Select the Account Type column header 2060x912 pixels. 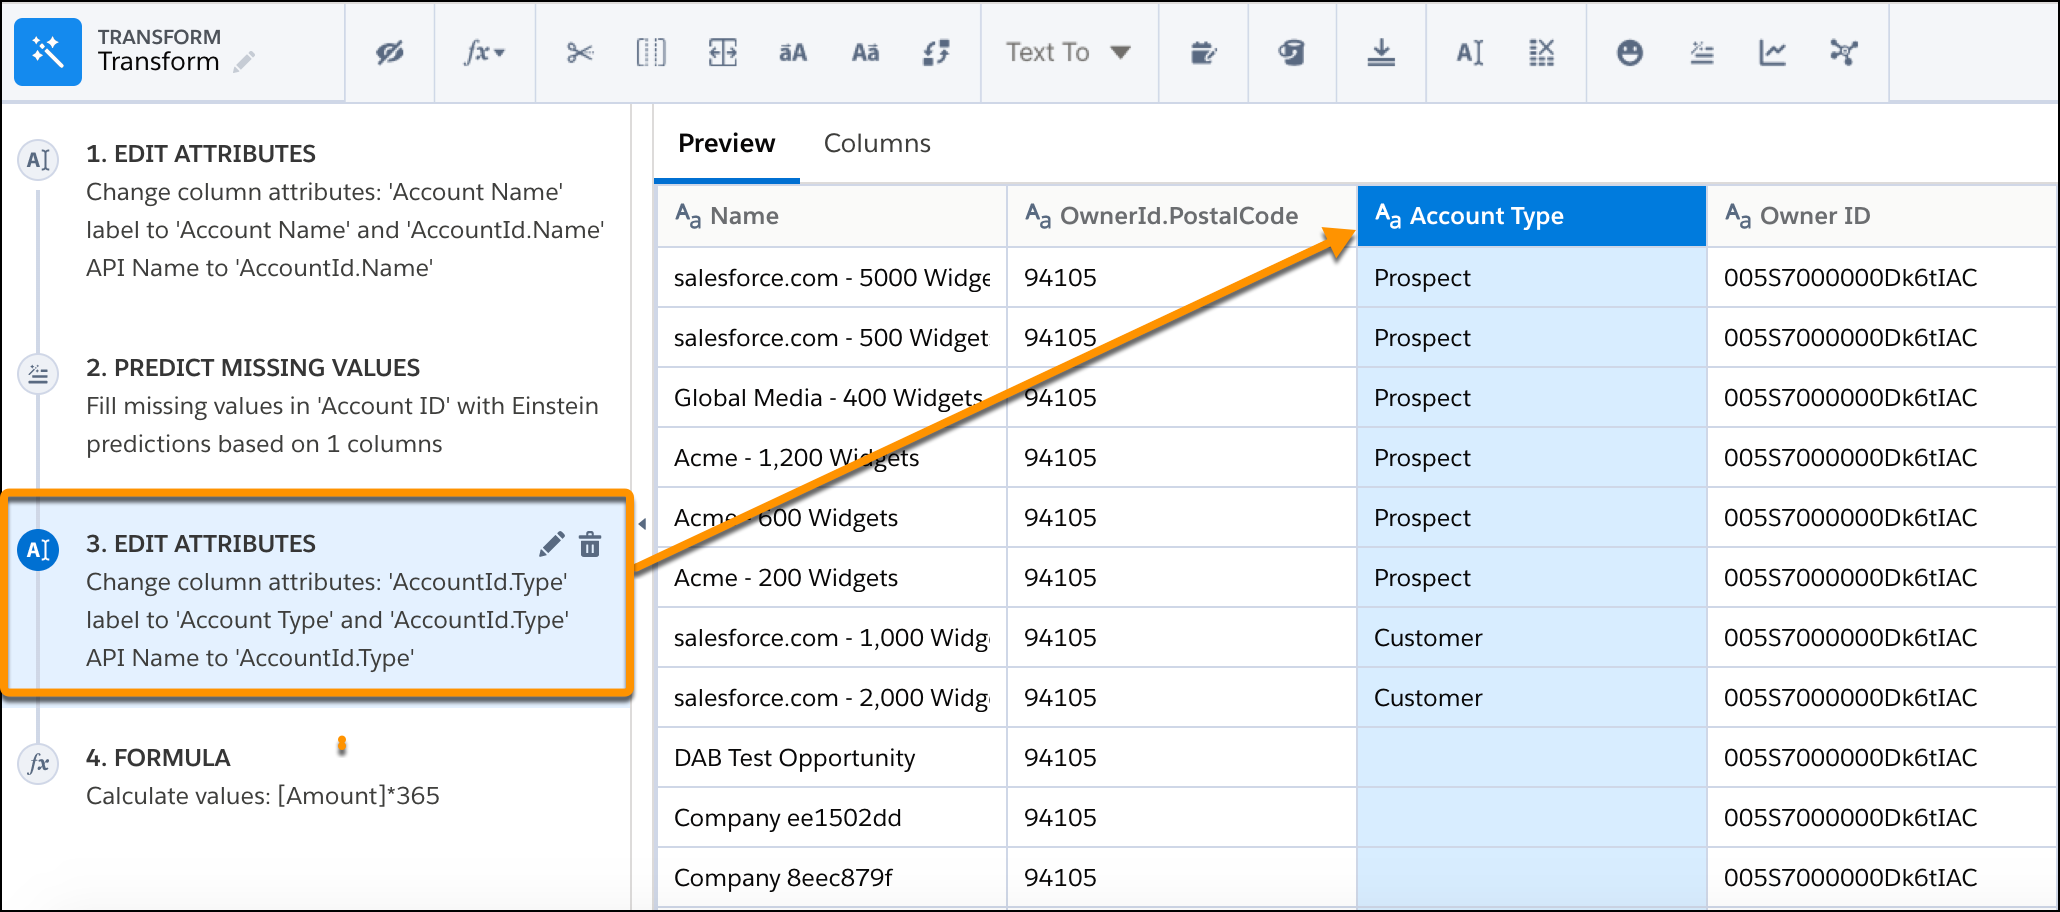(1530, 215)
